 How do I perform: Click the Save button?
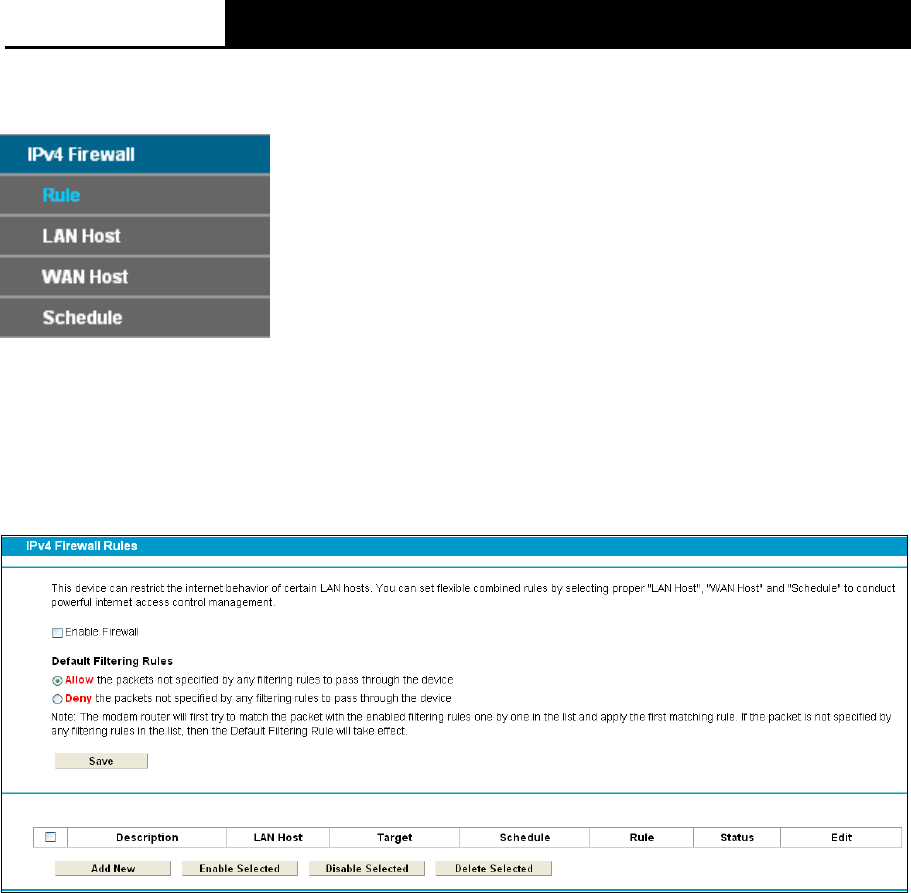click(101, 761)
